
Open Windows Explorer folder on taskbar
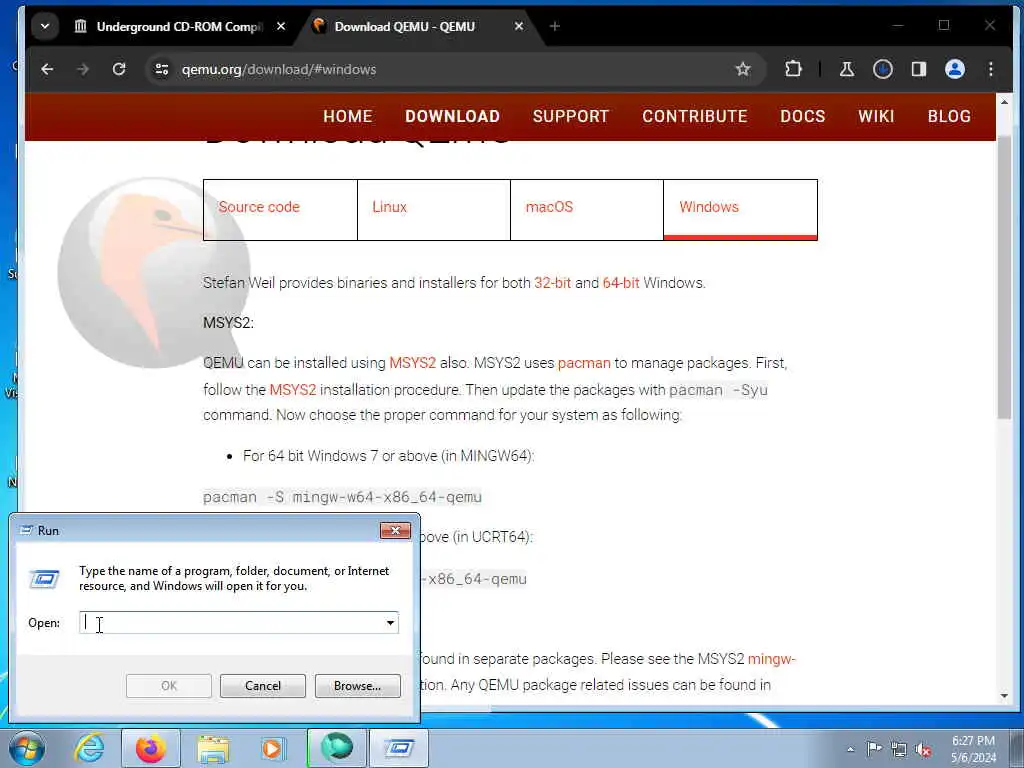point(213,748)
